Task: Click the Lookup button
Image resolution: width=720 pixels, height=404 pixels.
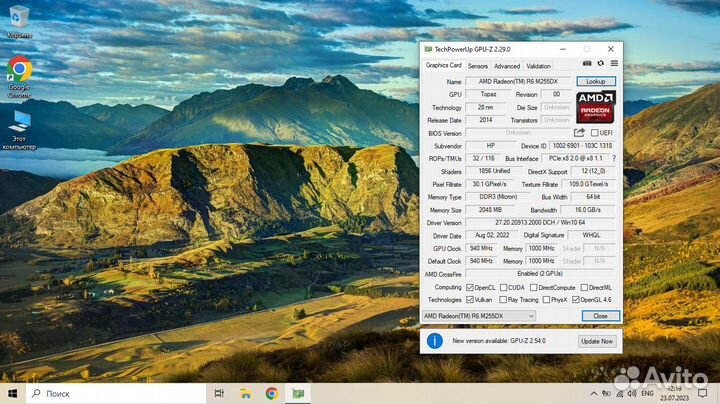Action: click(x=596, y=81)
